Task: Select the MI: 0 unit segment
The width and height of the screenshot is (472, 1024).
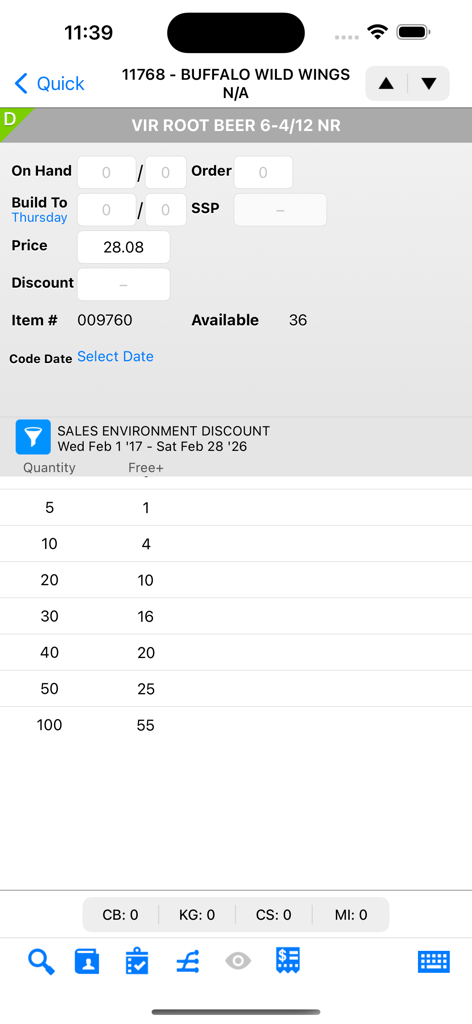Action: click(x=351, y=915)
